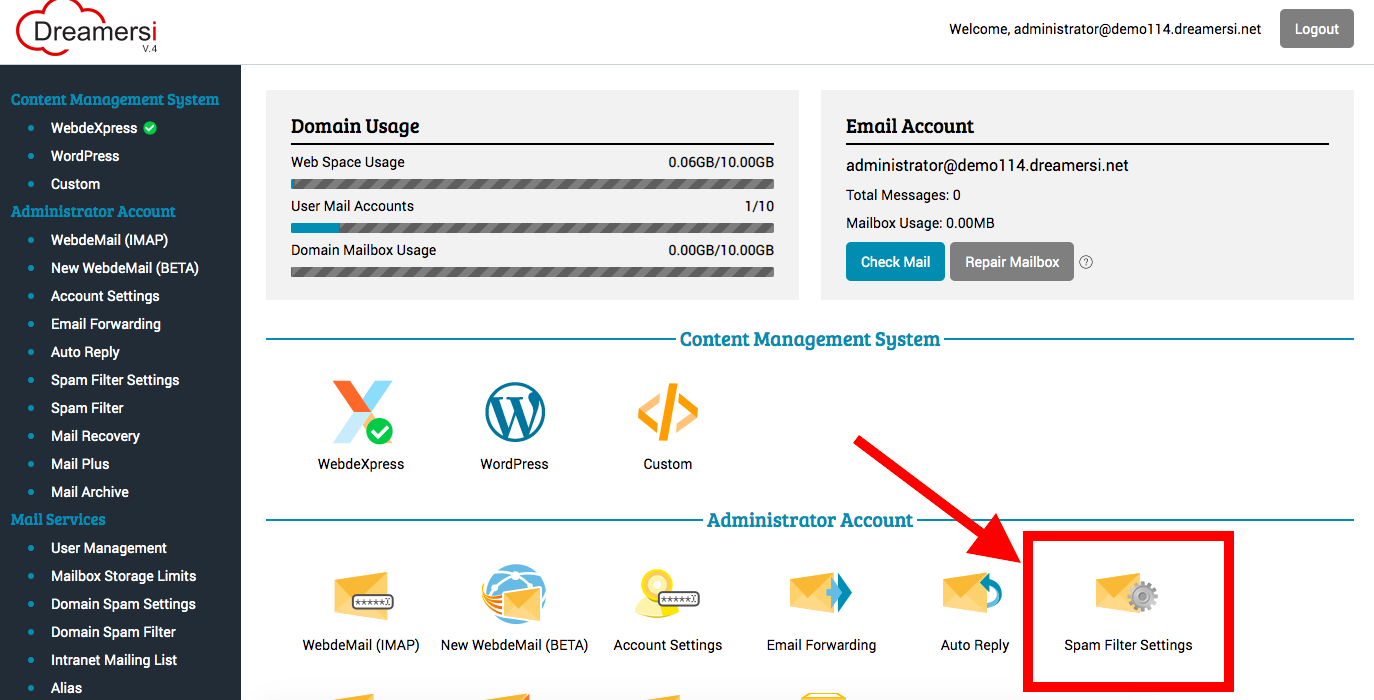
Task: Click the Repair Mailbox button
Action: tap(1012, 262)
